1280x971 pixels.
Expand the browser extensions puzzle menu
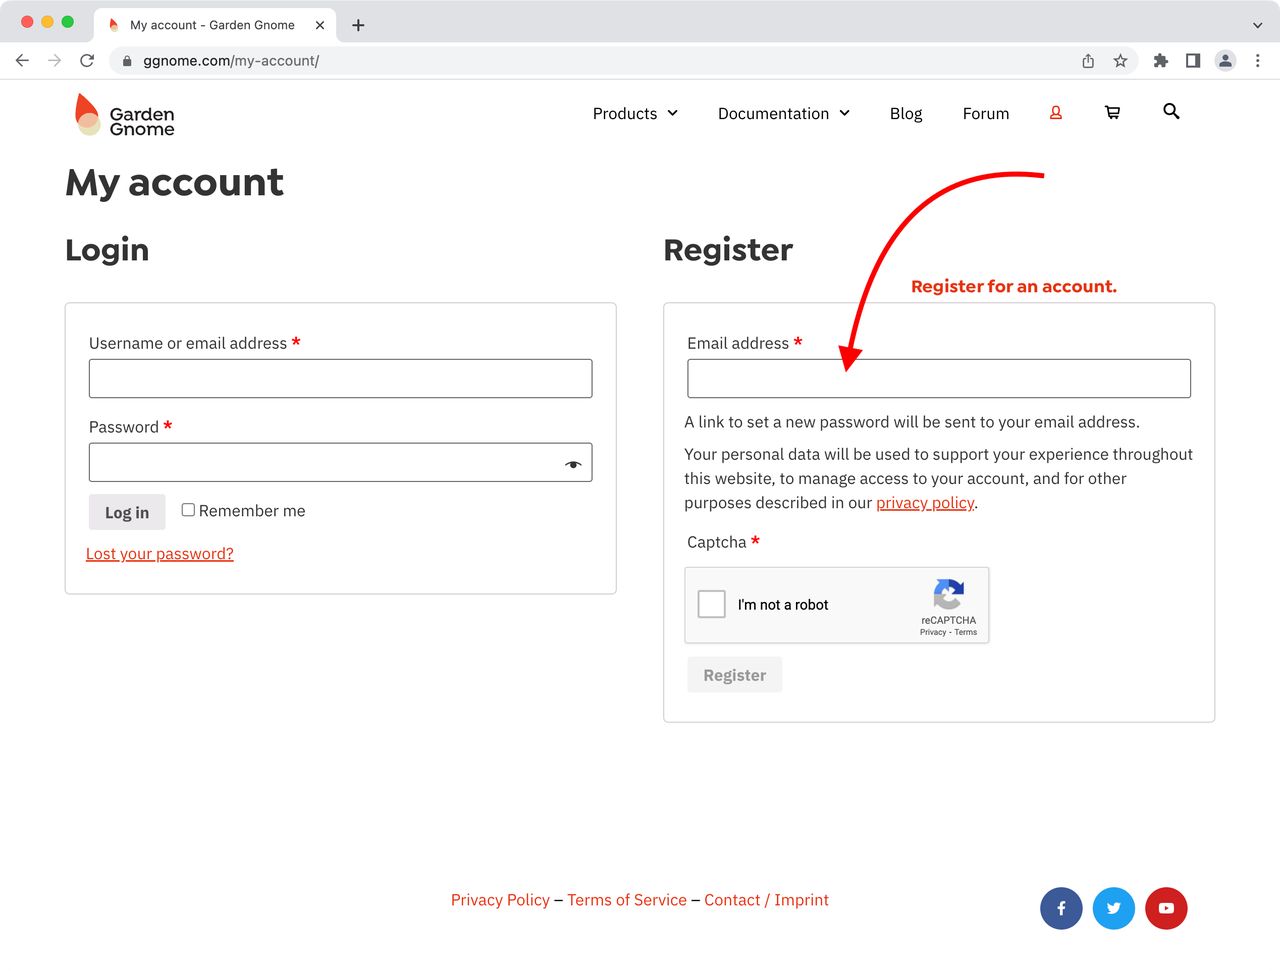click(1160, 60)
